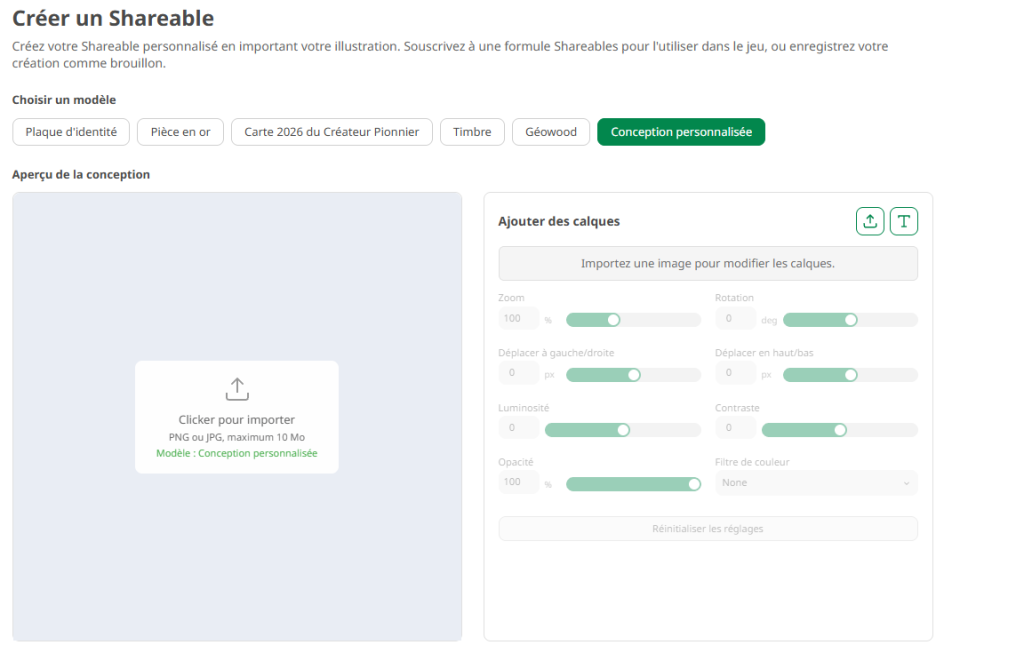Adjust the Zoom slider

[x=633, y=320]
